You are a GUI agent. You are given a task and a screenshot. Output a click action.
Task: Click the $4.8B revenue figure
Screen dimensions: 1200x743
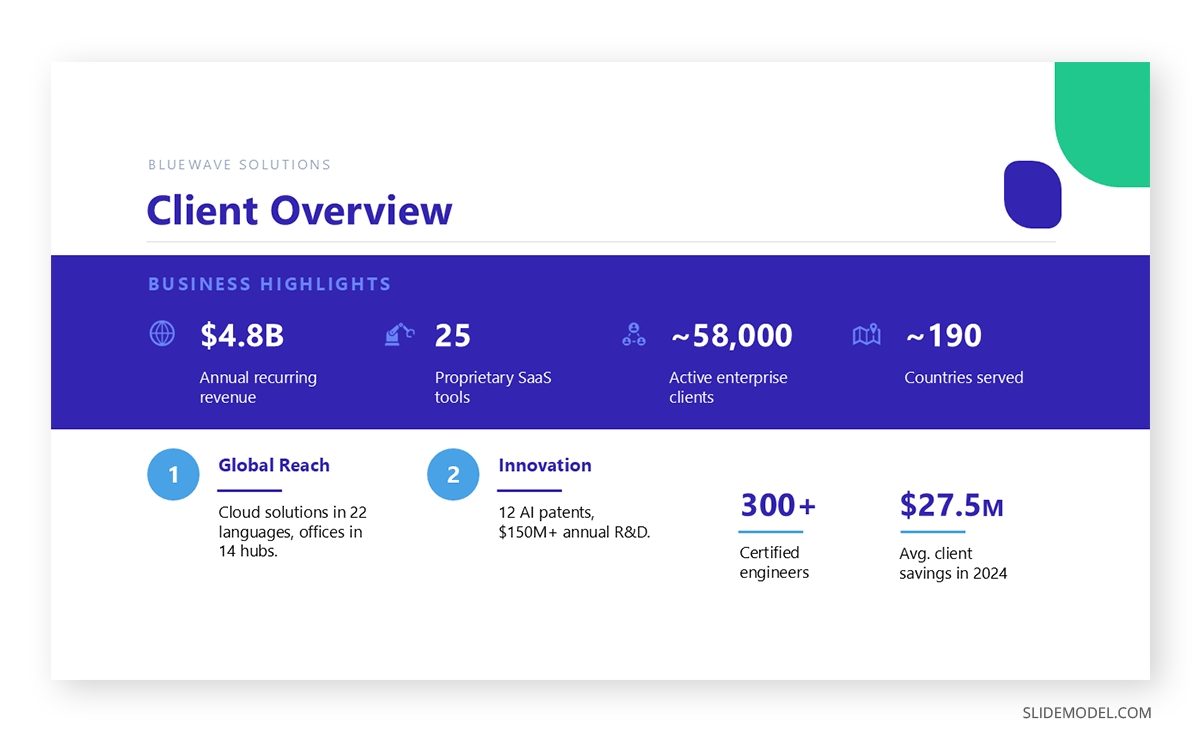(242, 335)
